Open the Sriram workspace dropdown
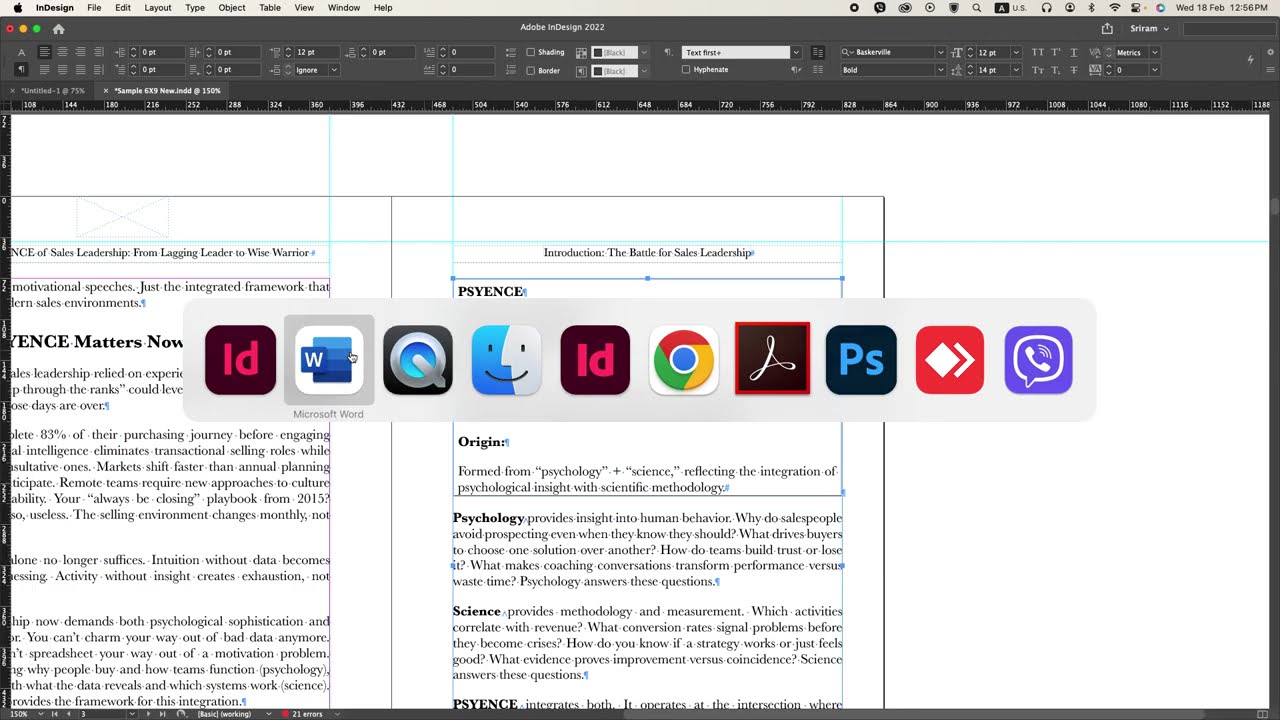This screenshot has height=720, width=1280. click(x=1149, y=29)
